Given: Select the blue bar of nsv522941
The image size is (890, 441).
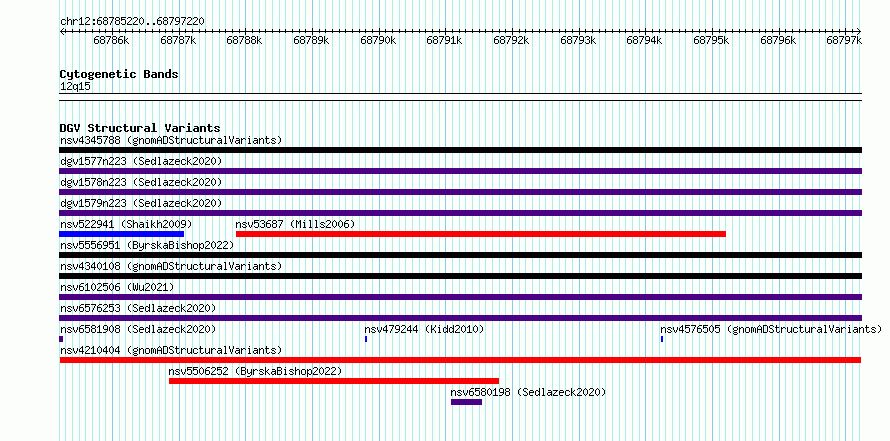Looking at the screenshot, I should coord(121,234).
